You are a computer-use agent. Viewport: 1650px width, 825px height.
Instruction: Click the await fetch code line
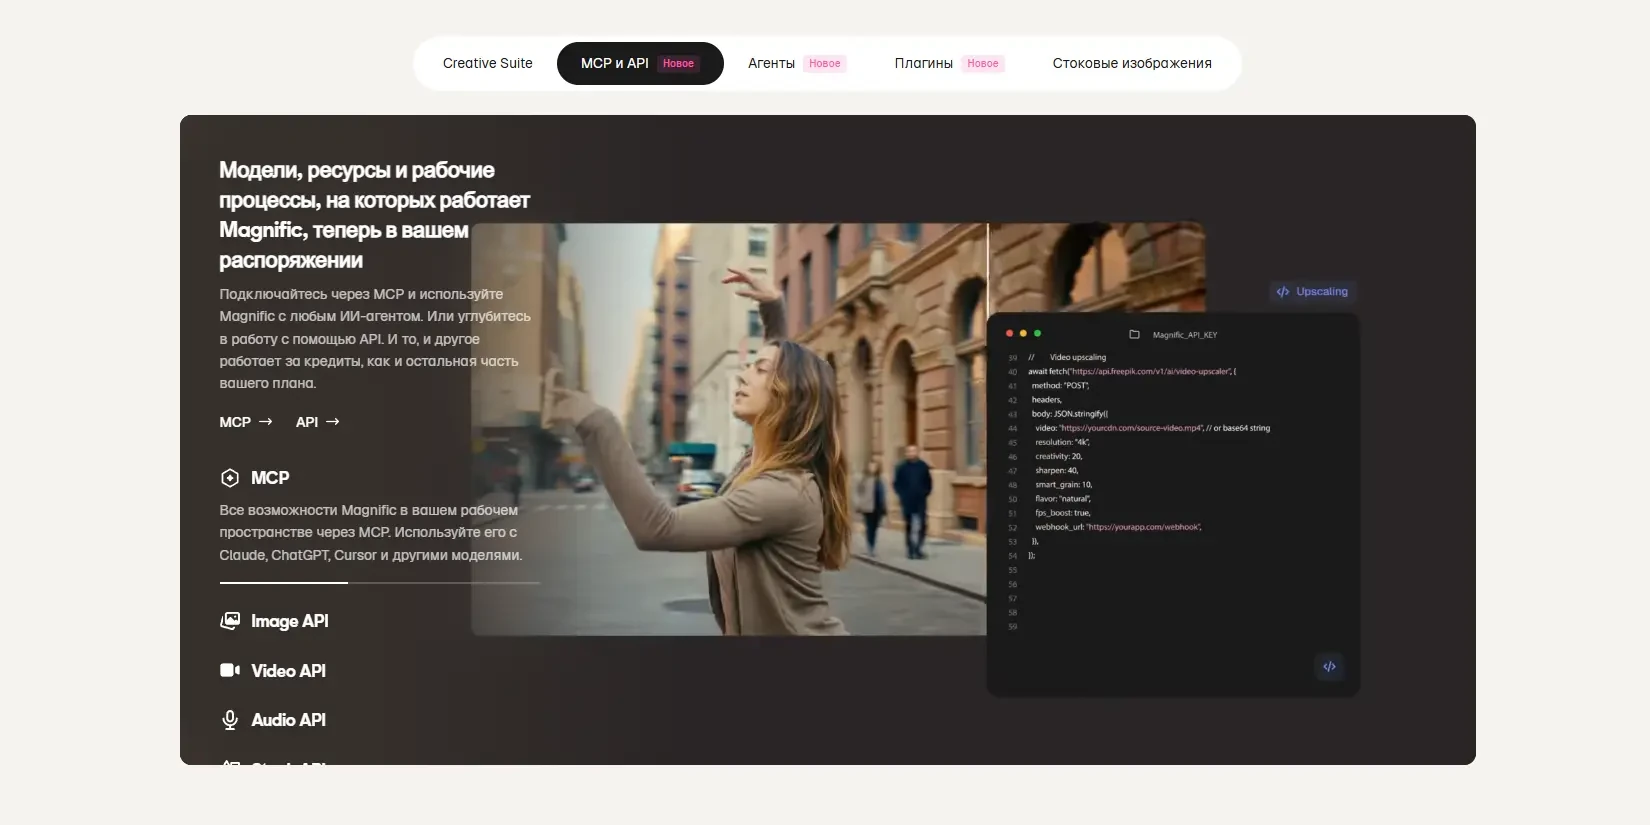(x=1132, y=371)
